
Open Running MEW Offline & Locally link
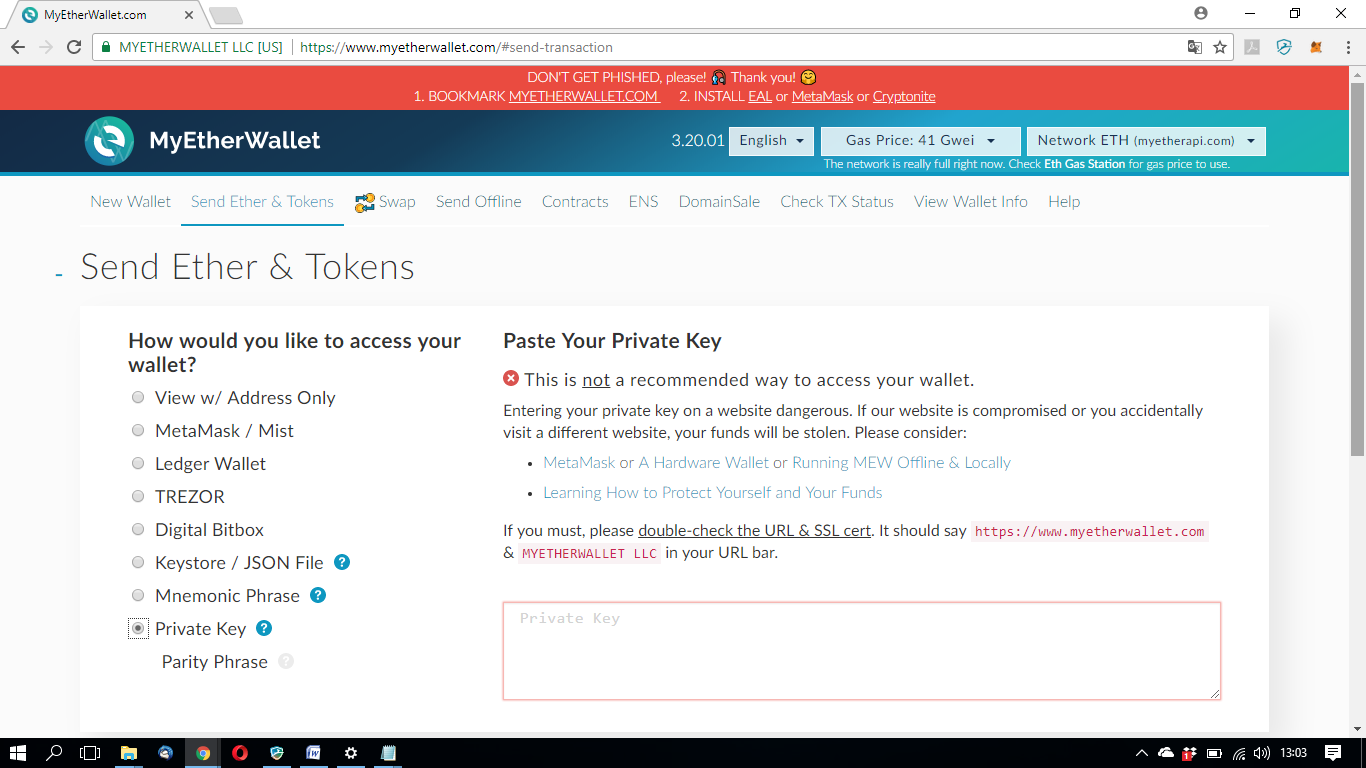click(901, 463)
